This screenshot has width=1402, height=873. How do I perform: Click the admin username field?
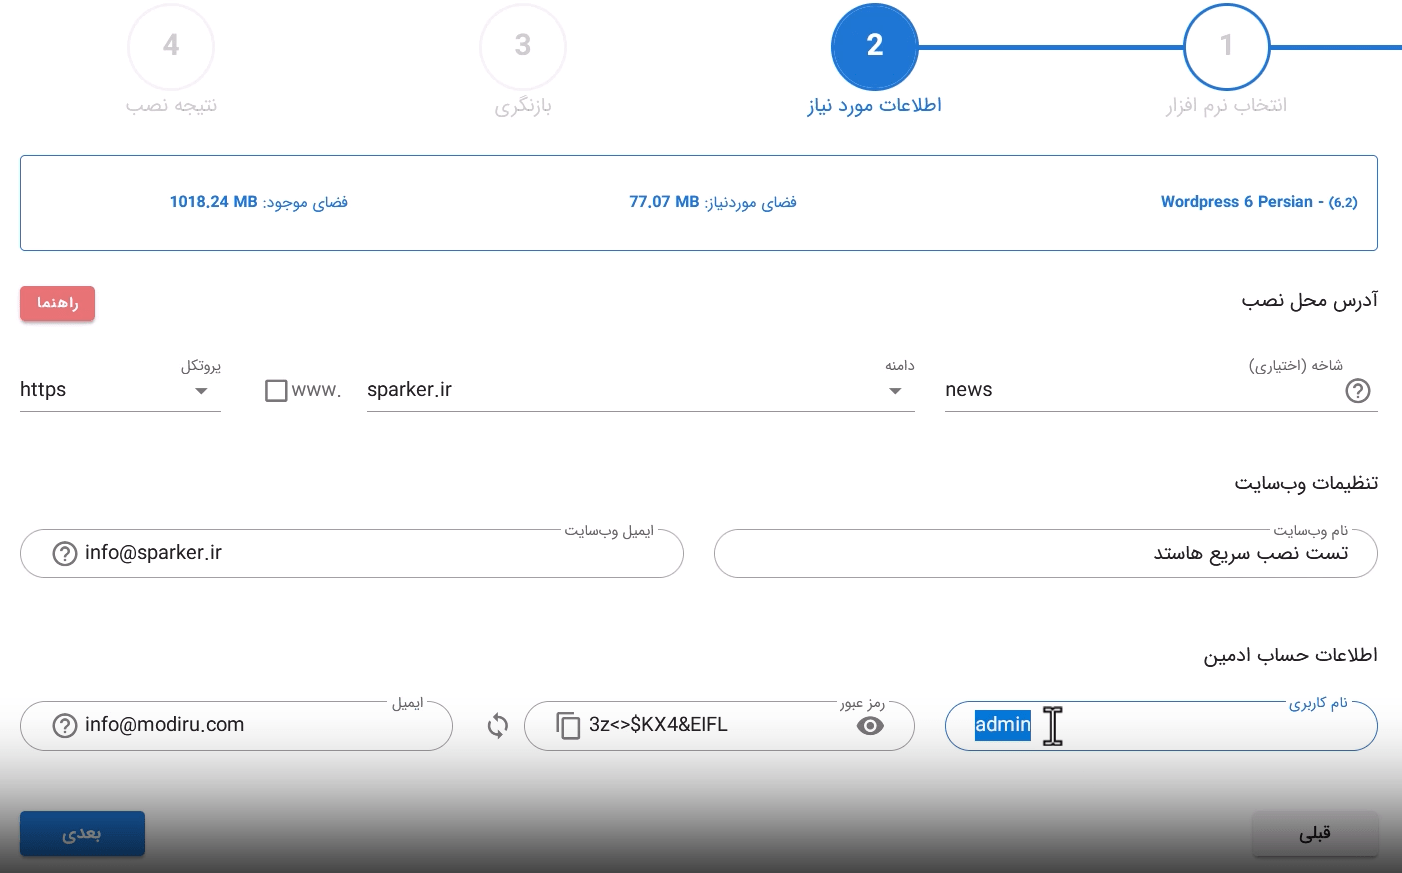[x=1161, y=726]
